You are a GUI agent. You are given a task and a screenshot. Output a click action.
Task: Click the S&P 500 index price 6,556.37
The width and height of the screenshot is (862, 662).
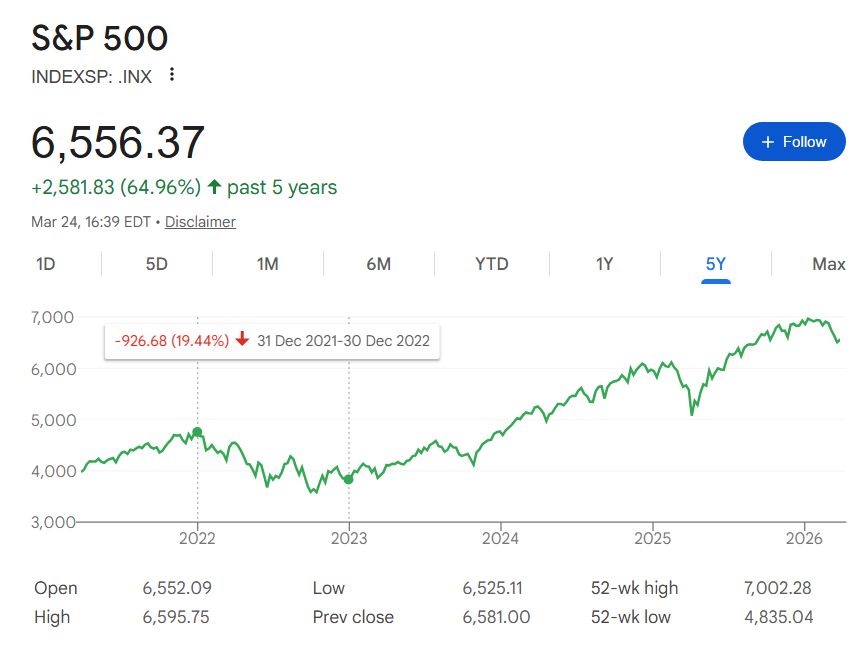tap(118, 143)
